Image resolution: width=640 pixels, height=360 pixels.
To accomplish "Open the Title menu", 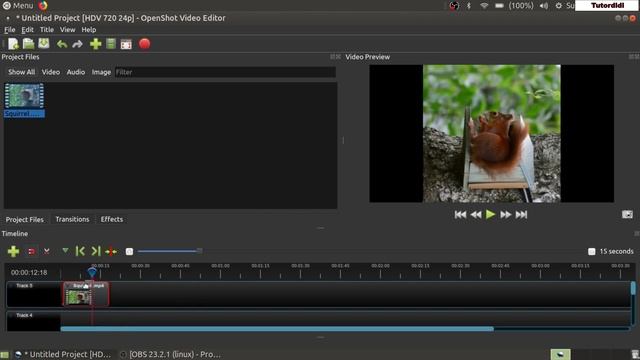I will [x=47, y=30].
